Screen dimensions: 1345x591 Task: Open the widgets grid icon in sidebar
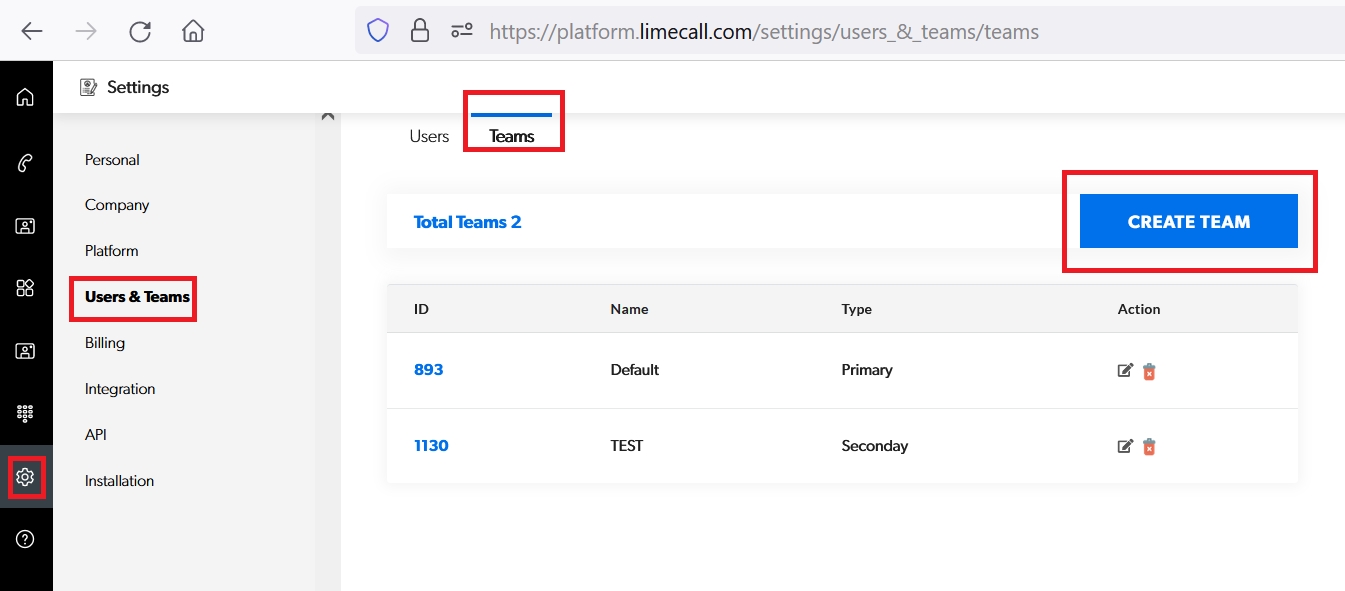25,288
